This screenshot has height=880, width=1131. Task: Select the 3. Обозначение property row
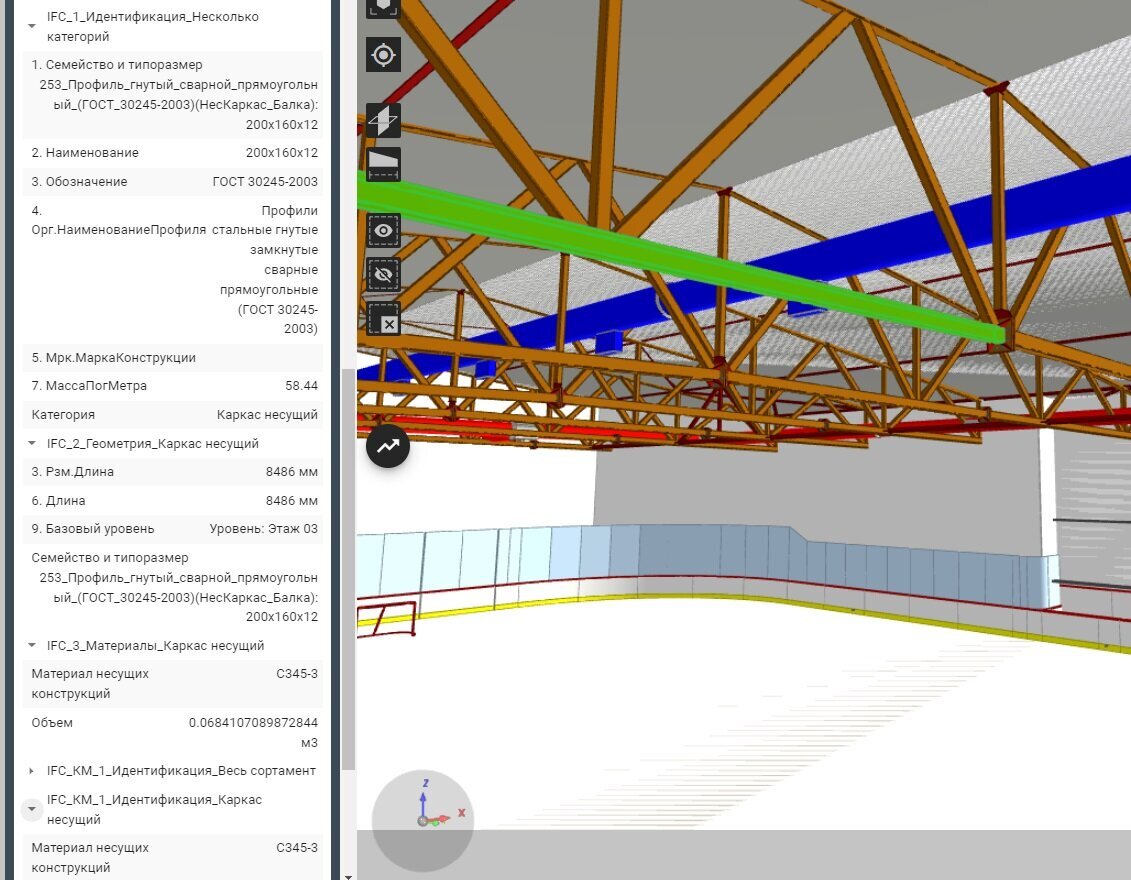coord(173,182)
